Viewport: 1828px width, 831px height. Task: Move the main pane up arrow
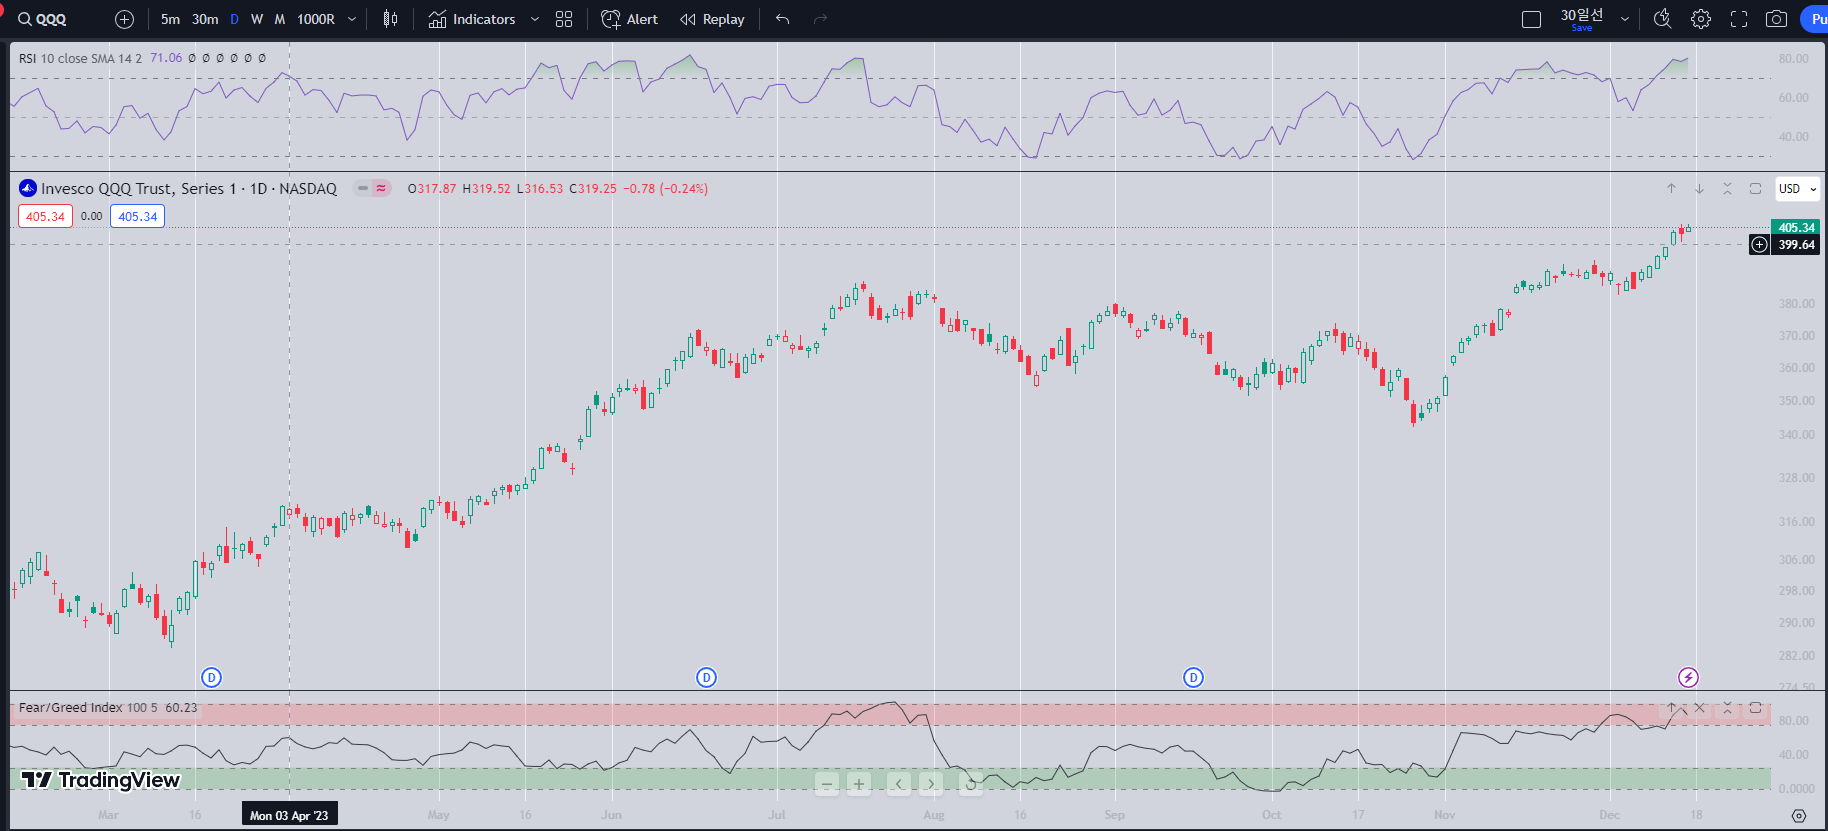coord(1671,188)
